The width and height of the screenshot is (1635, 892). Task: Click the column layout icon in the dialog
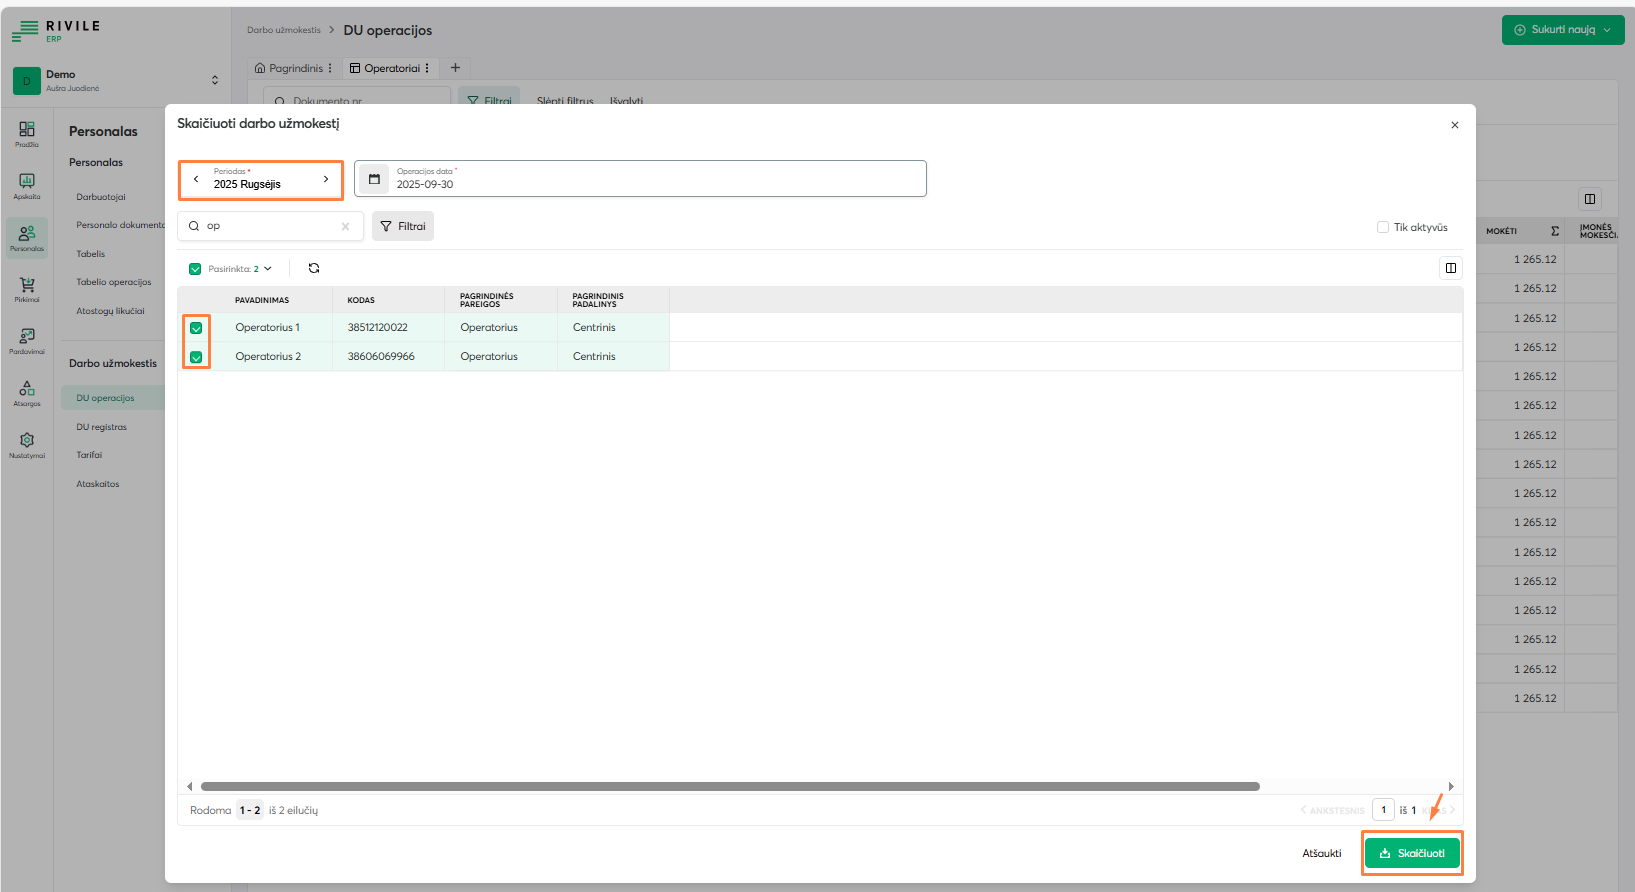click(1450, 268)
